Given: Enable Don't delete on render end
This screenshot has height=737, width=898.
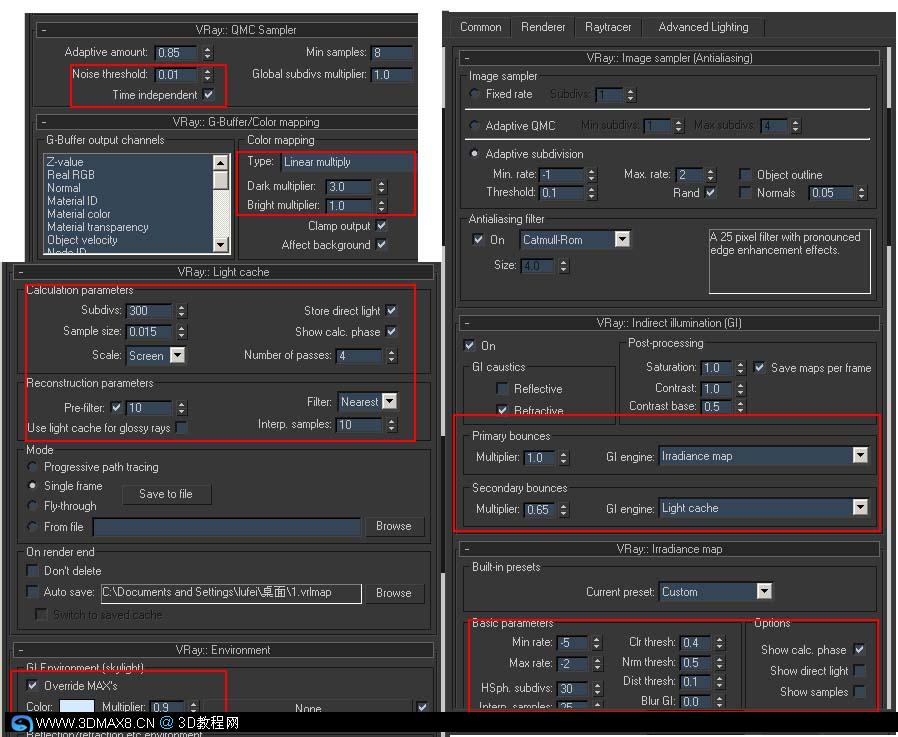Looking at the screenshot, I should 33,571.
